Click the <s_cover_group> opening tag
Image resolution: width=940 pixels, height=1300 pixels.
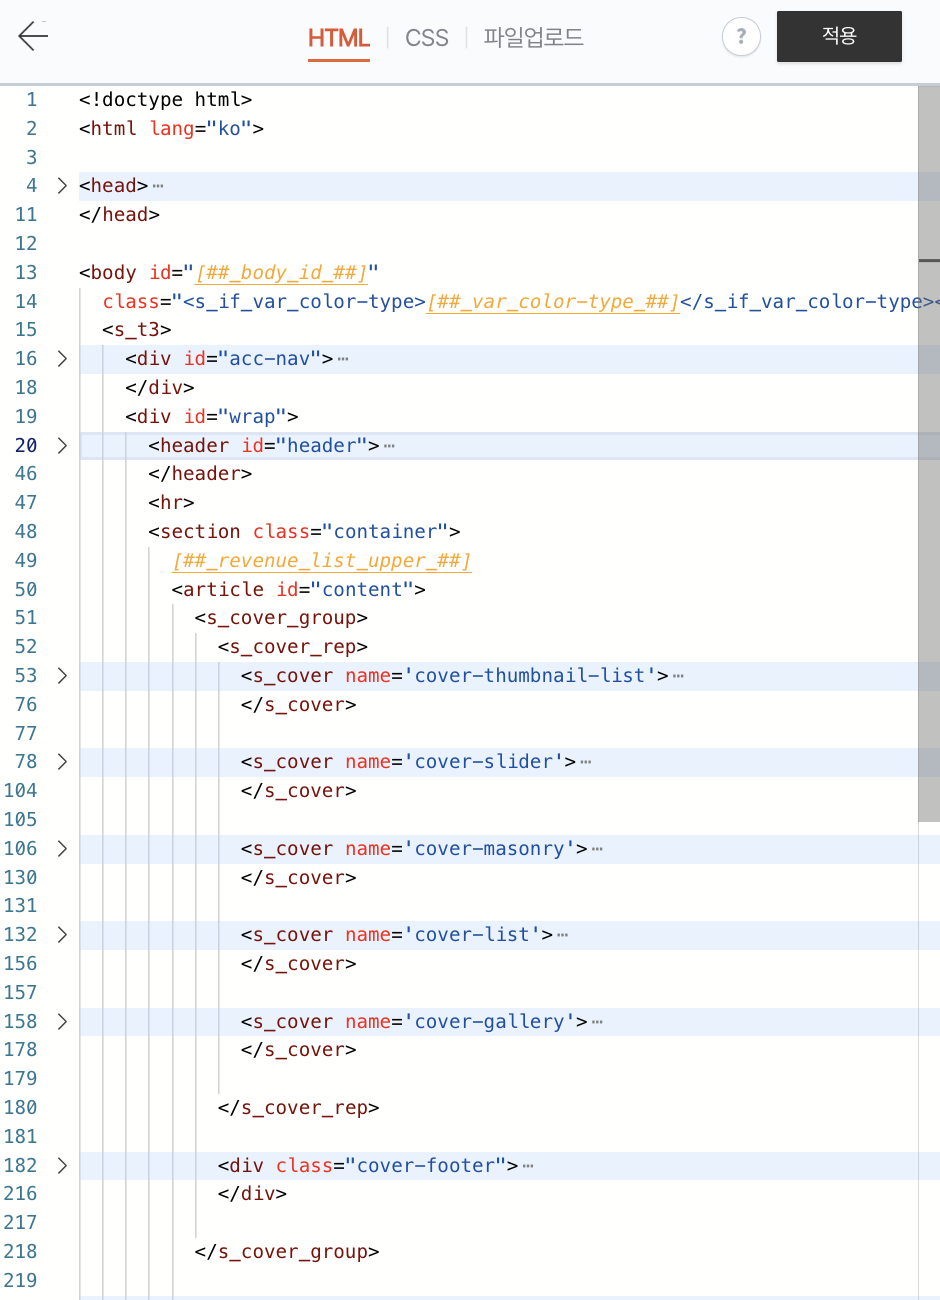[281, 618]
